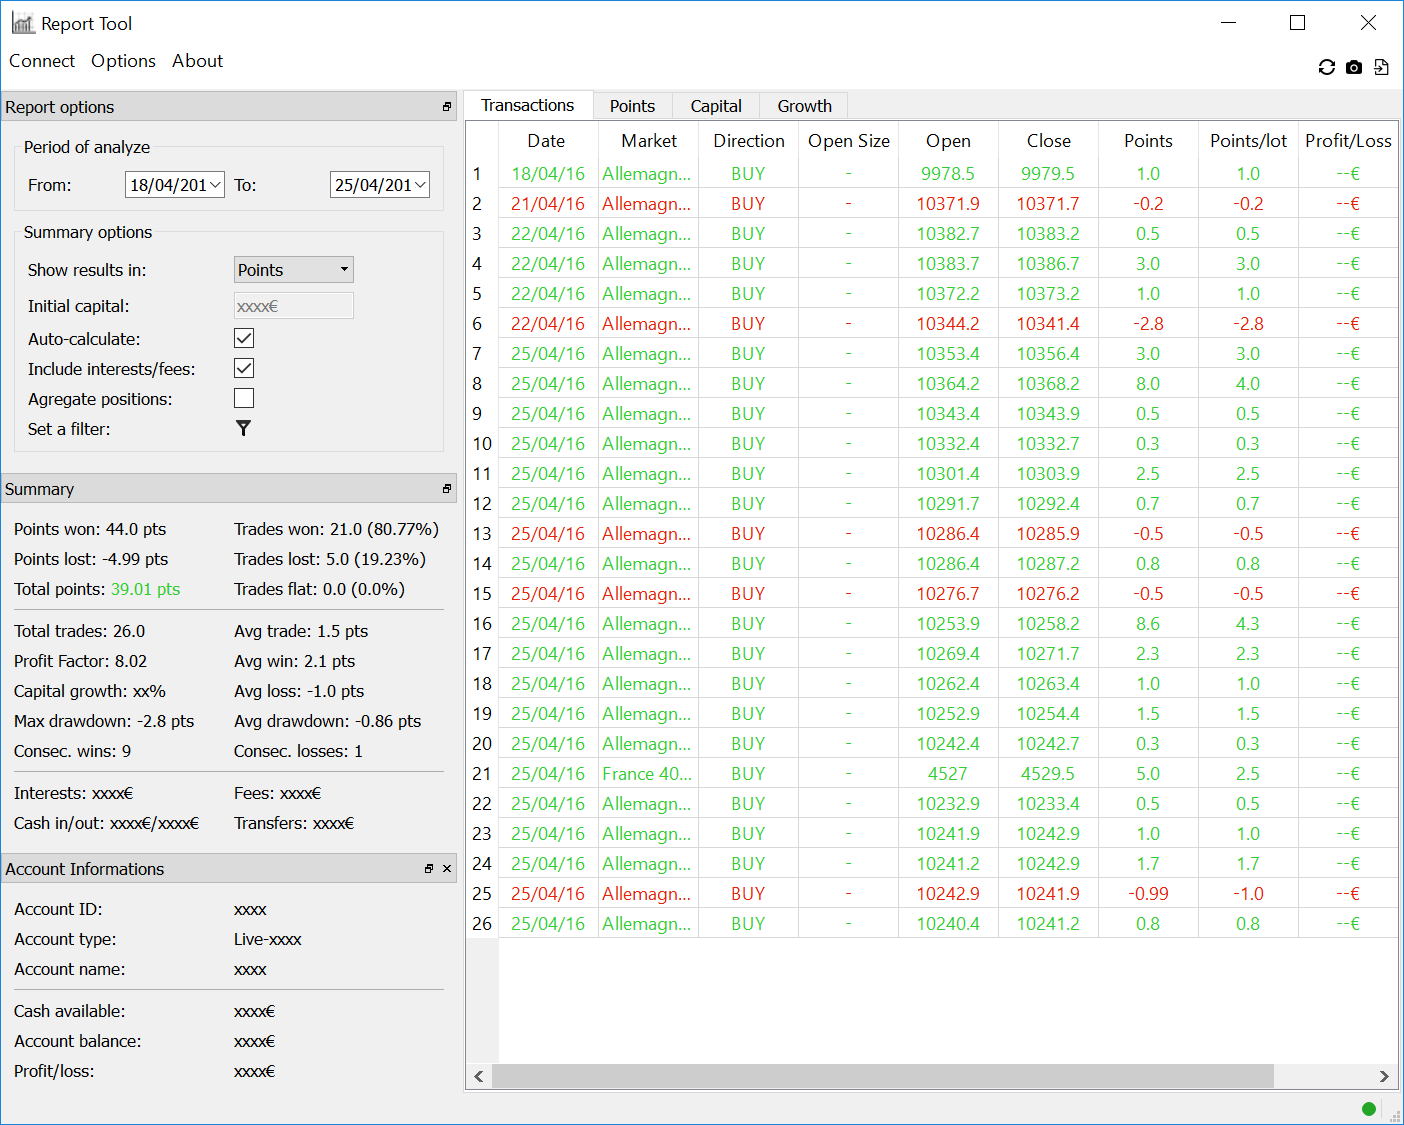The height and width of the screenshot is (1125, 1404).
Task: Float the Summary panel
Action: pos(447,489)
